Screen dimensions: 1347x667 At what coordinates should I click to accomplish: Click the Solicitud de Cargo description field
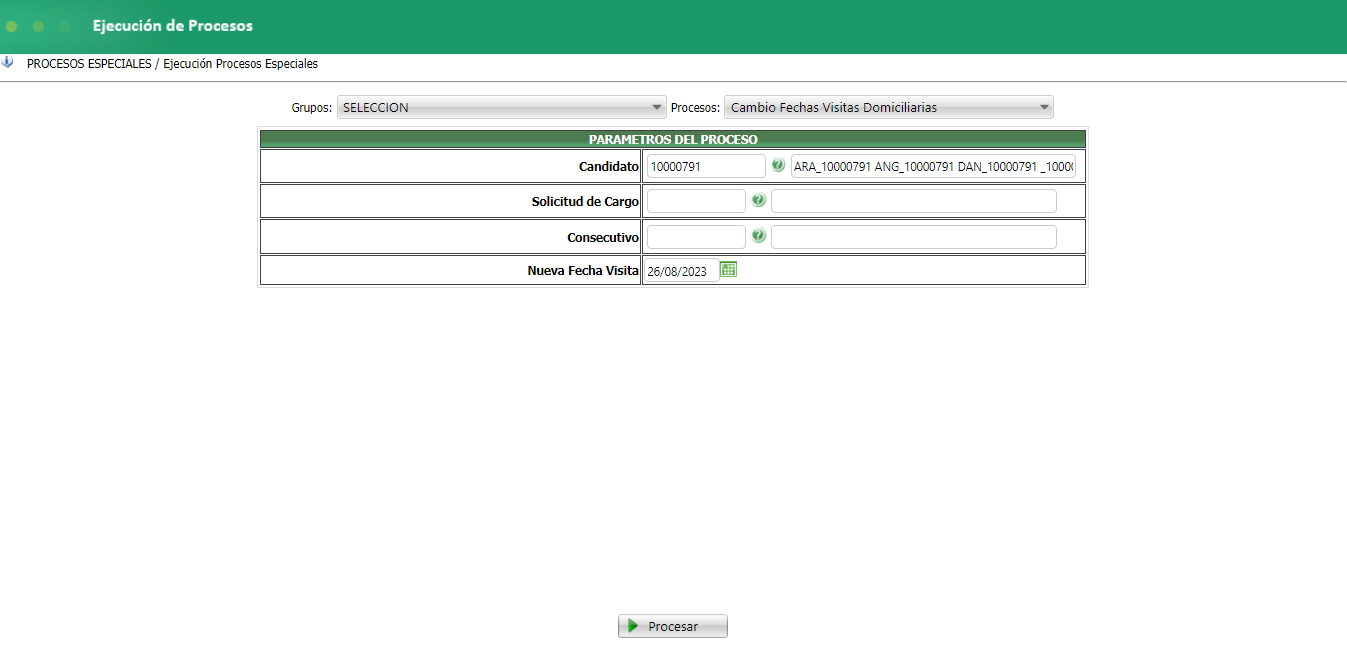(913, 201)
